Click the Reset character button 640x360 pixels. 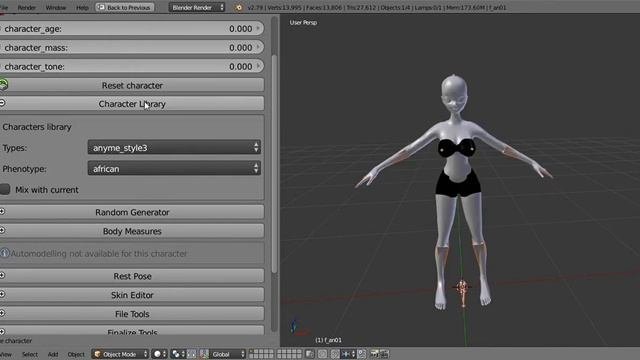click(132, 85)
